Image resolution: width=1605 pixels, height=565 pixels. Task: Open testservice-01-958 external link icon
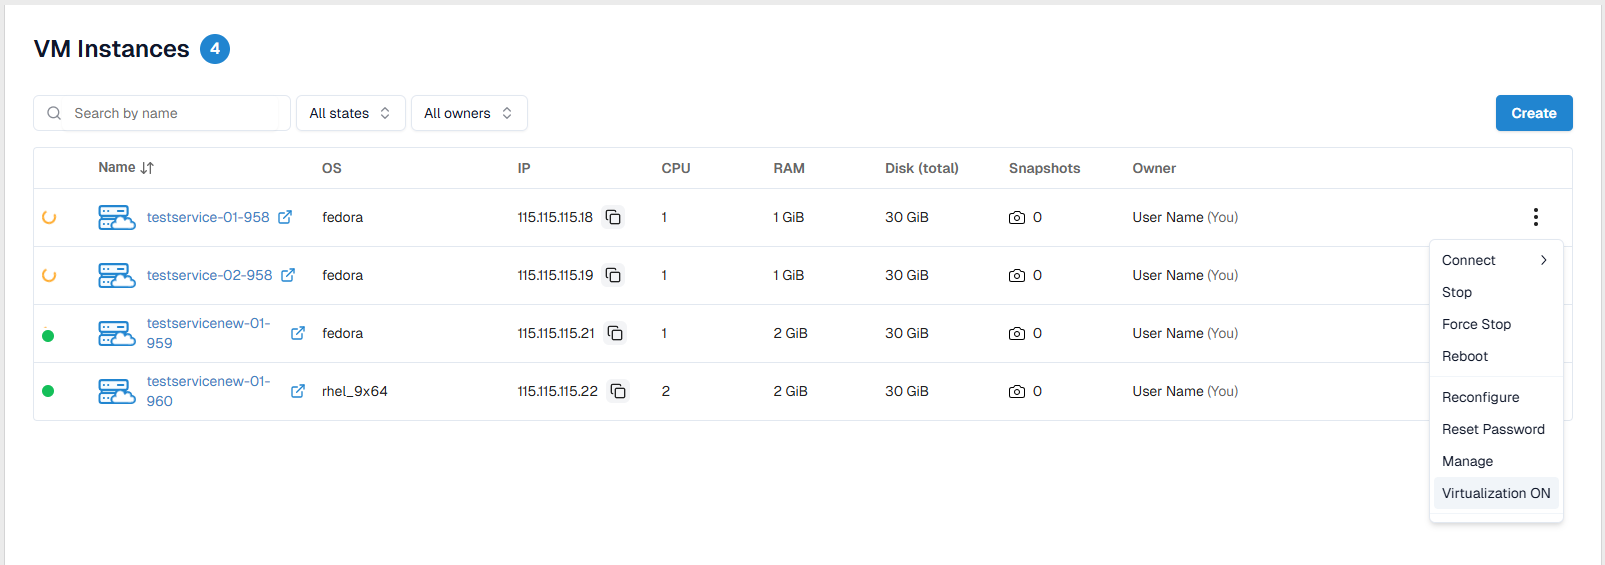(285, 217)
